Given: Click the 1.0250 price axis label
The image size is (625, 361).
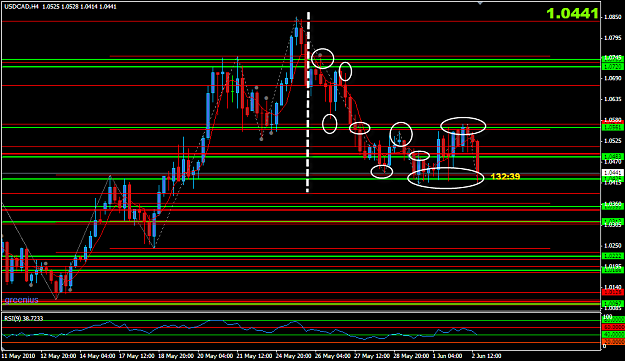Looking at the screenshot, I should tap(613, 245).
